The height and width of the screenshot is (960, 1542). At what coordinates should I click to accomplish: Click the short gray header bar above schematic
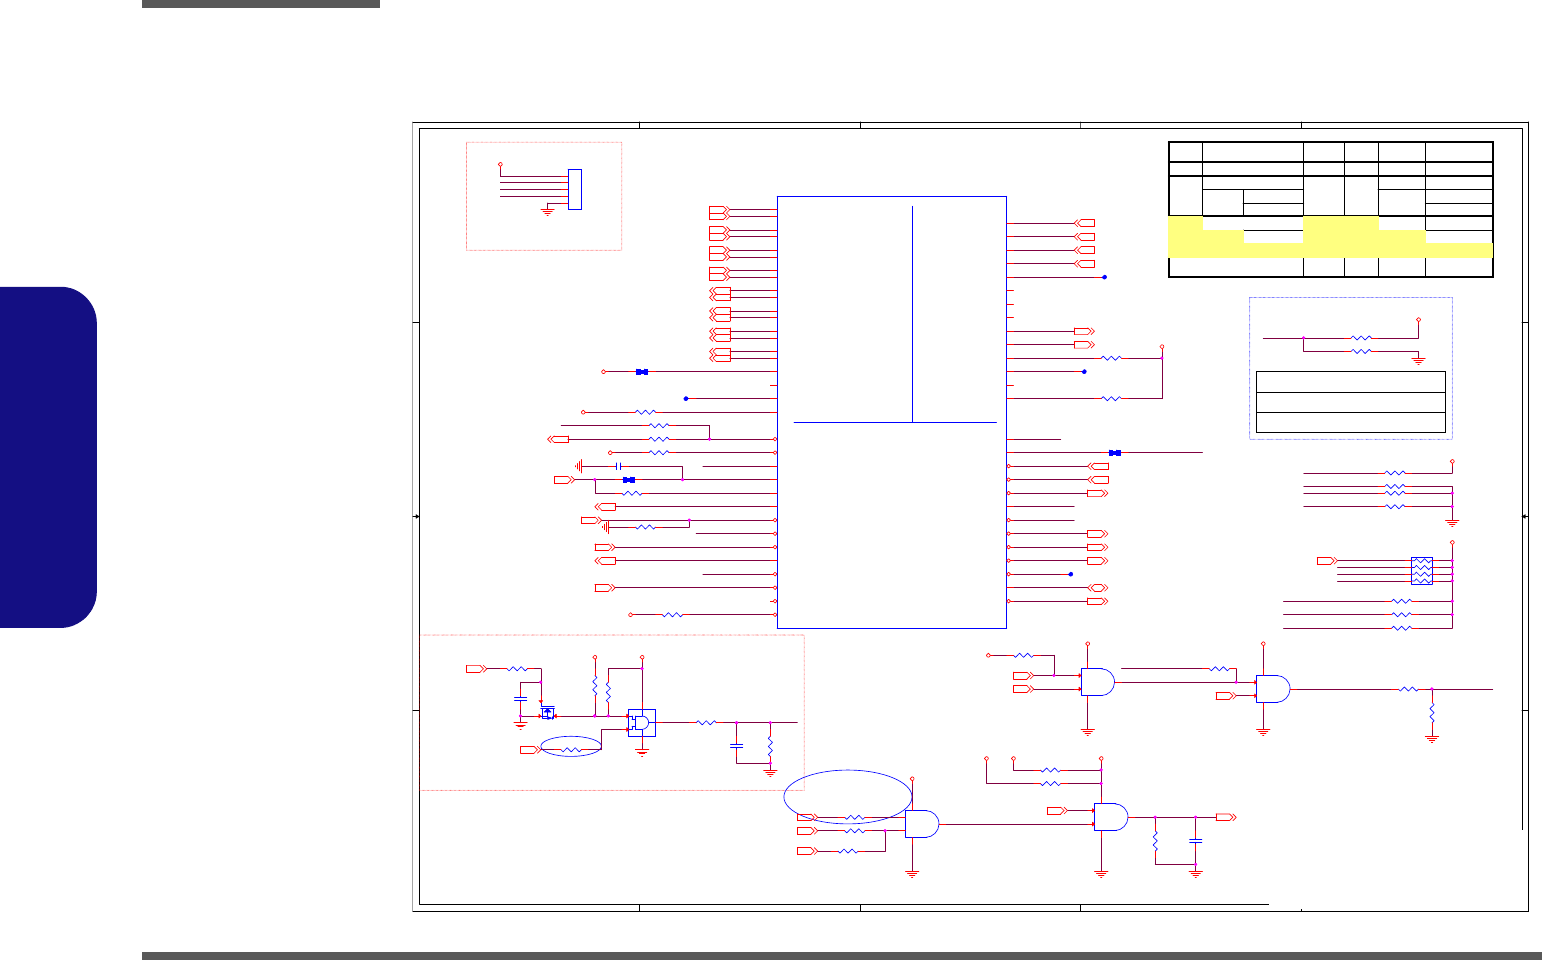(261, 4)
